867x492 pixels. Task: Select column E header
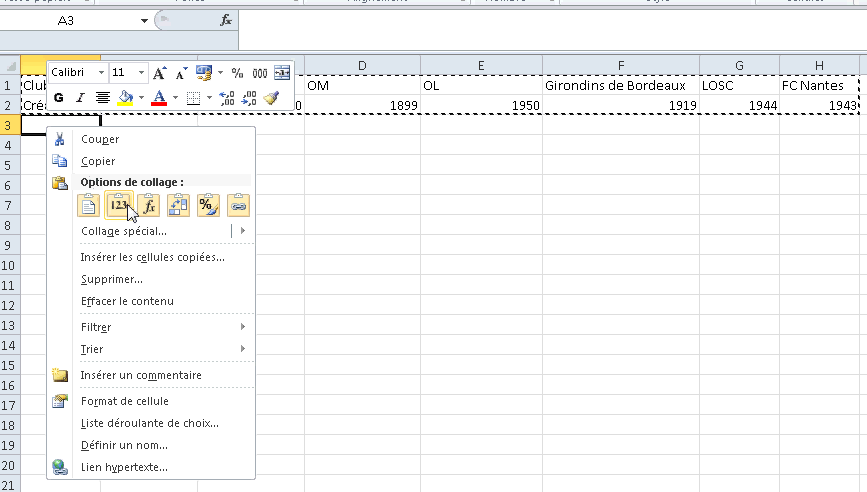click(481, 66)
